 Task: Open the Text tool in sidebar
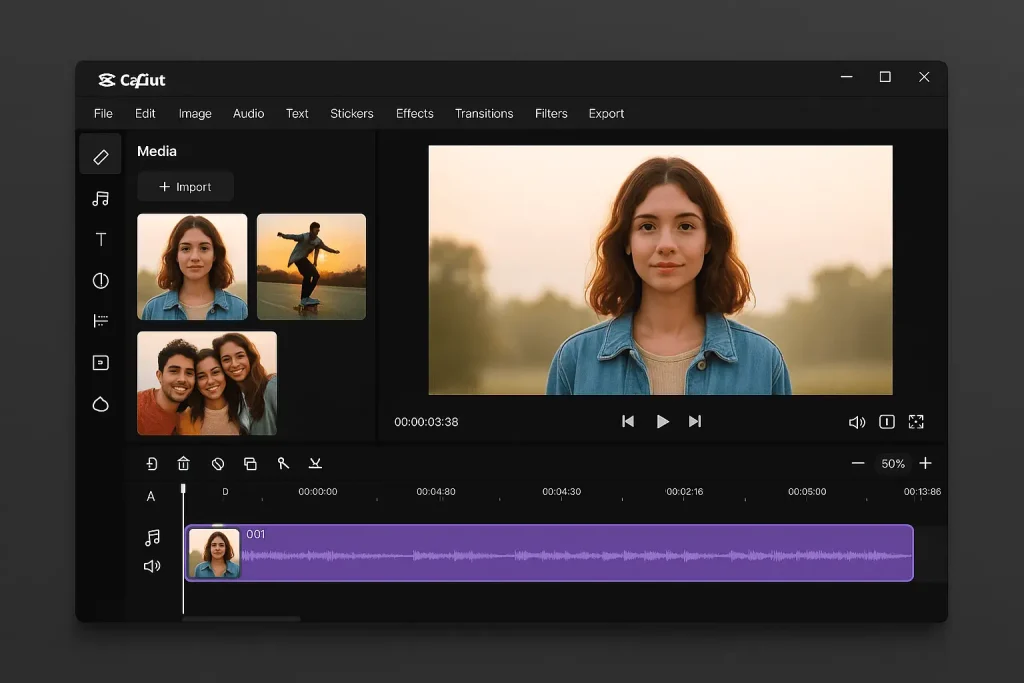pos(100,240)
